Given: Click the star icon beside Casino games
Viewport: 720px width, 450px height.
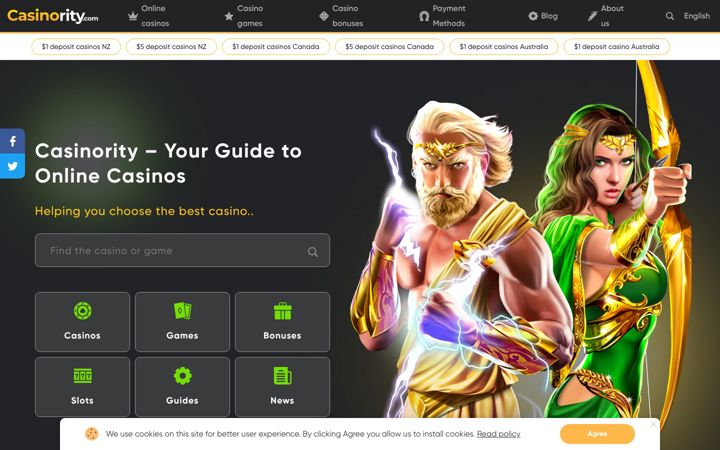Looking at the screenshot, I should (229, 16).
